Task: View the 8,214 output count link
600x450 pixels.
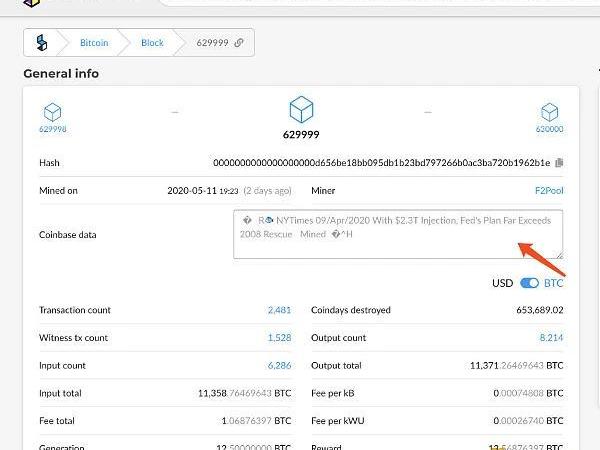Action: pos(551,338)
